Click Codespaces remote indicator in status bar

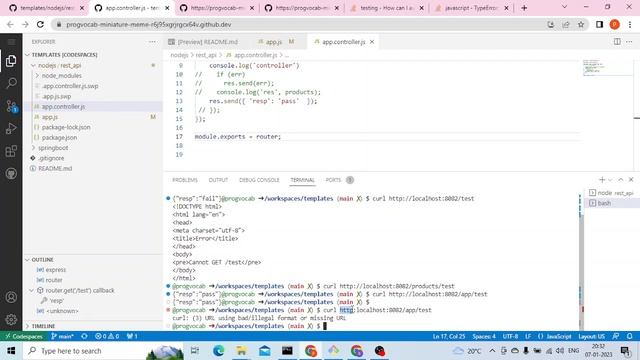tap(24, 336)
